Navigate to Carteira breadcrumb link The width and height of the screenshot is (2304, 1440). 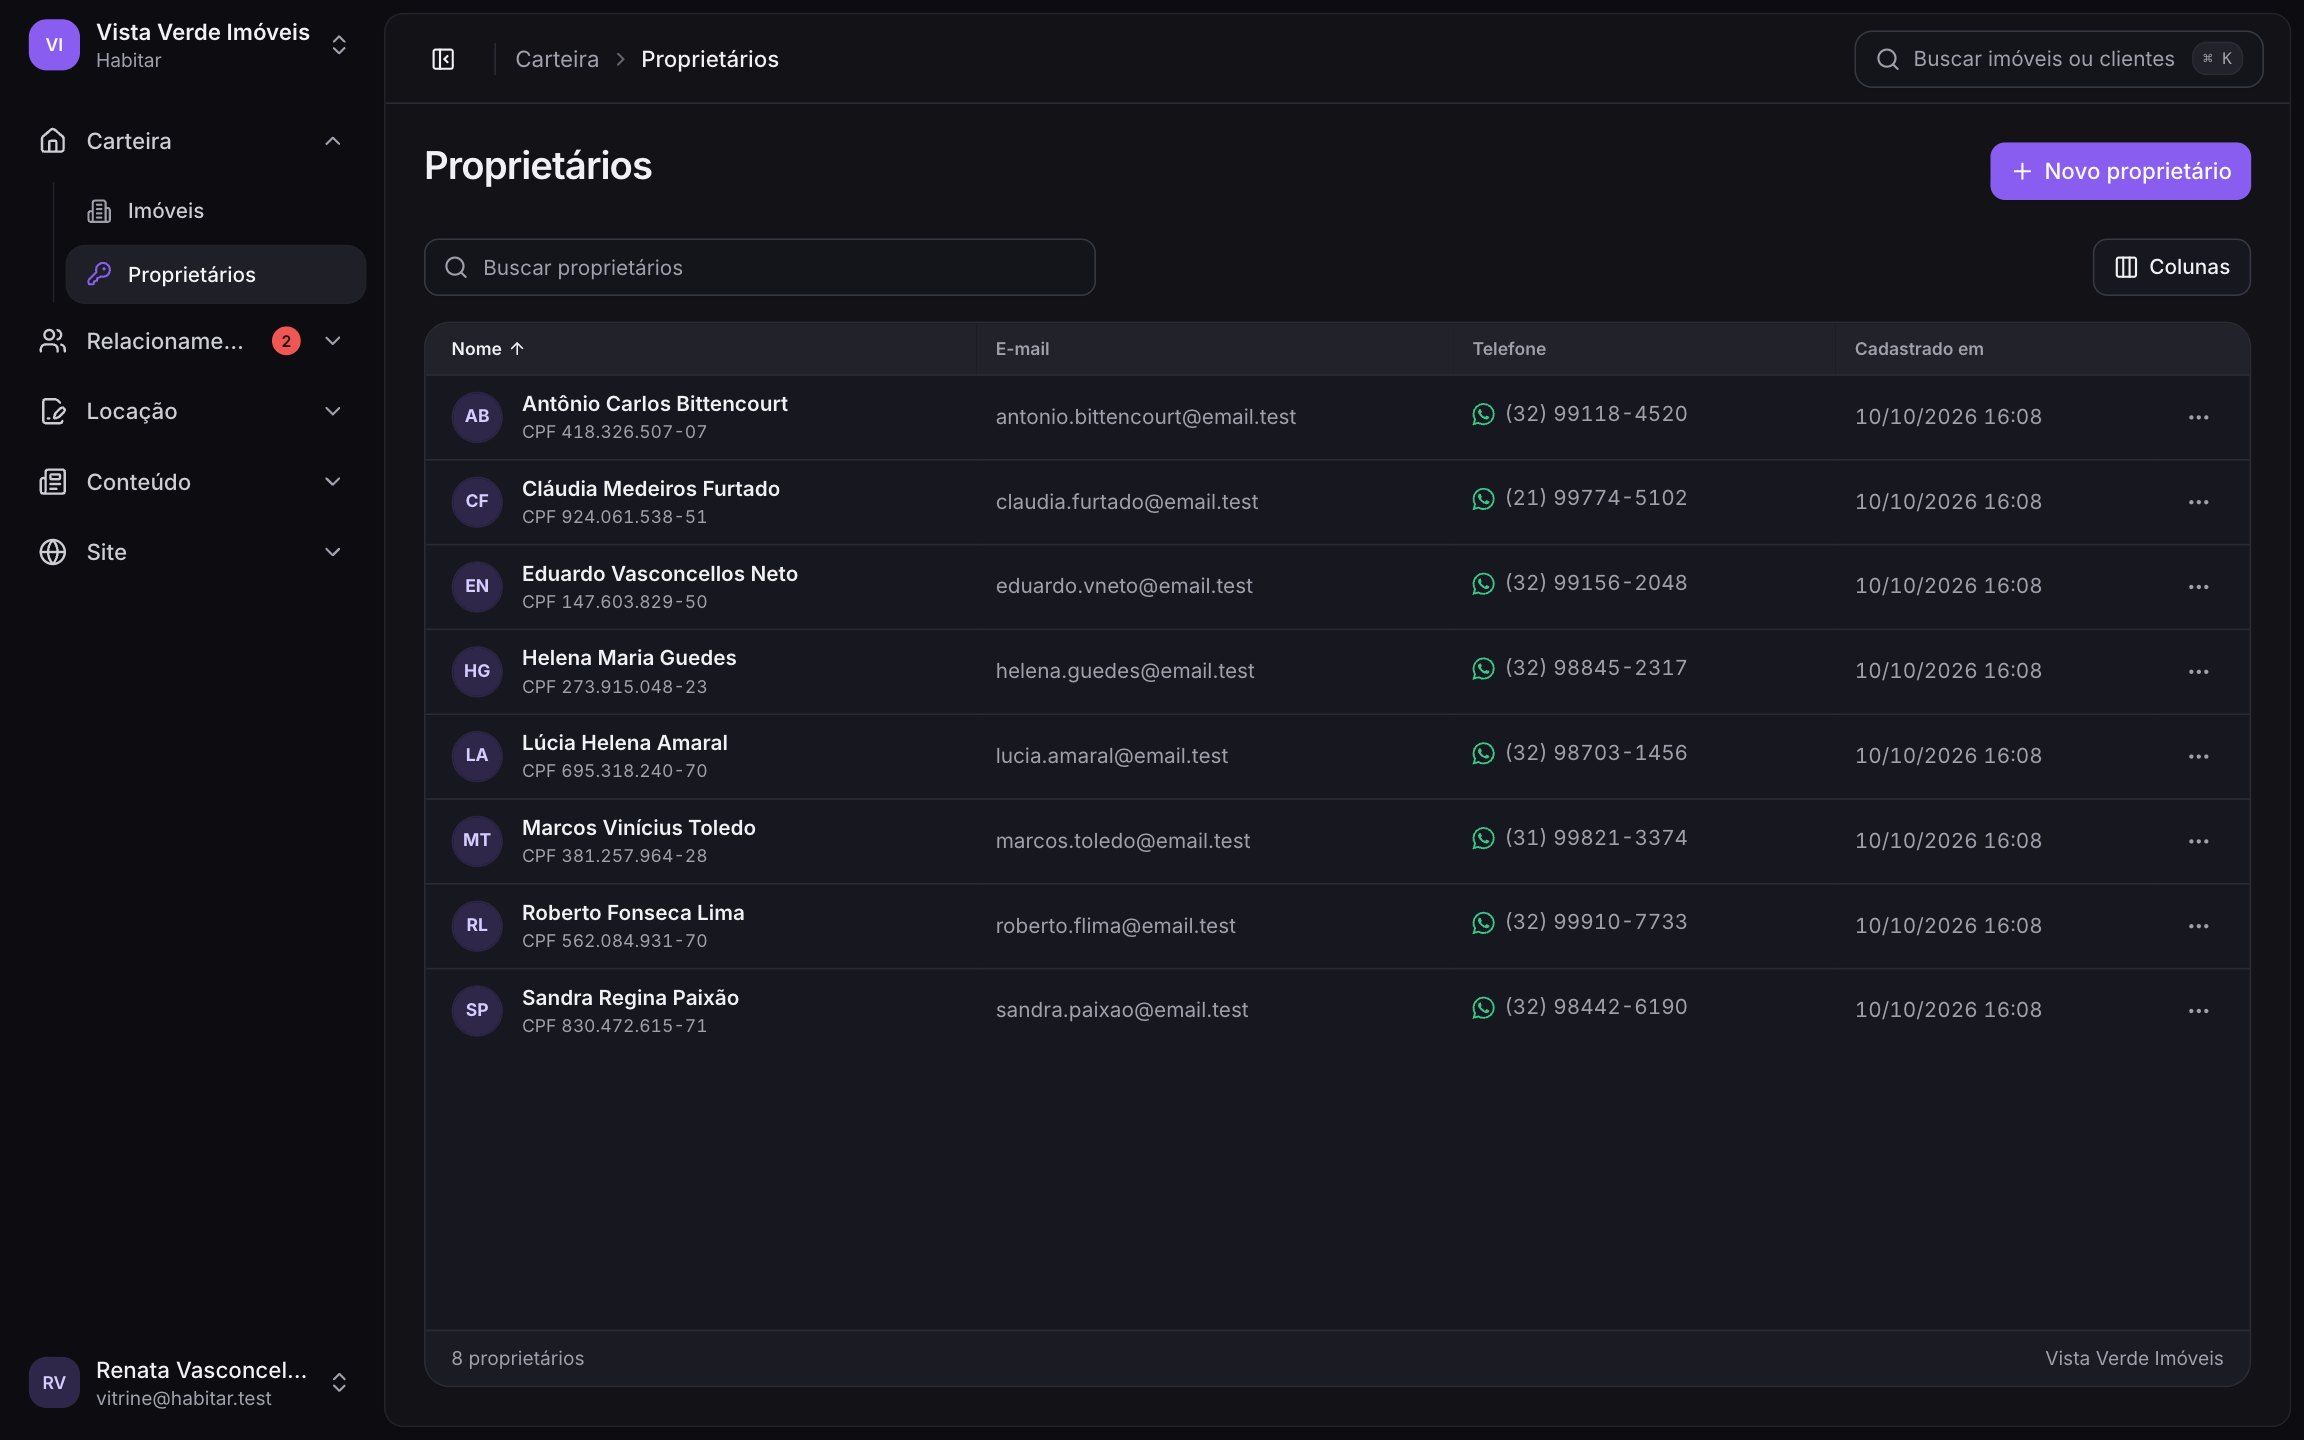coord(557,59)
